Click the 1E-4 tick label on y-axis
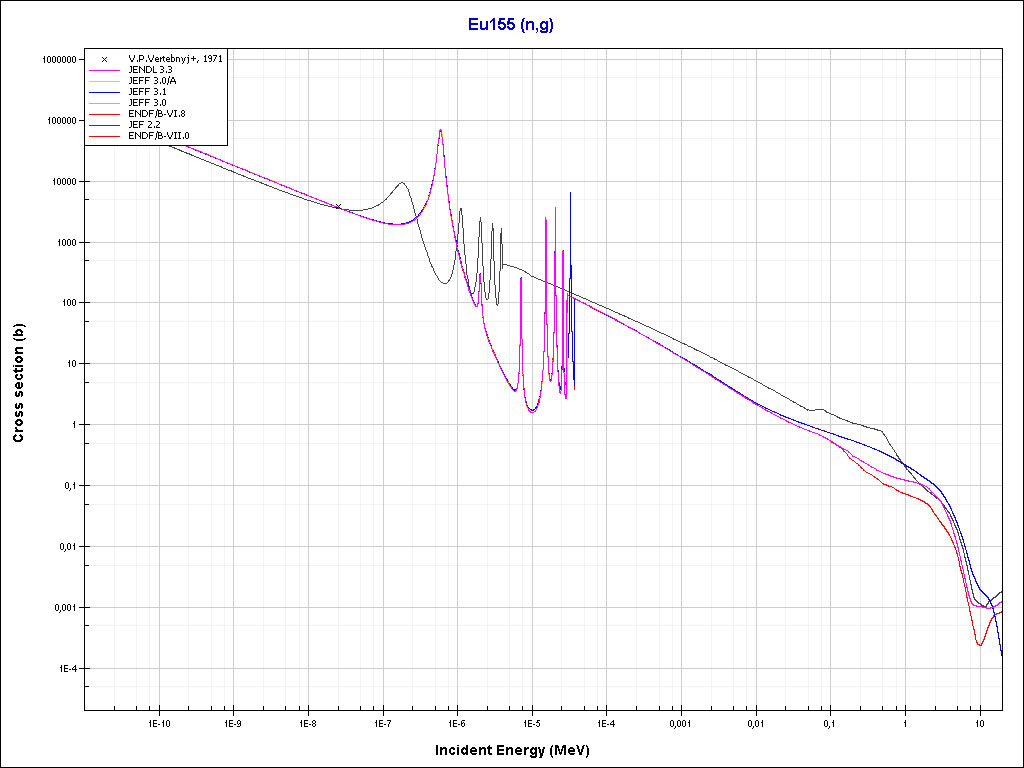 click(65, 669)
